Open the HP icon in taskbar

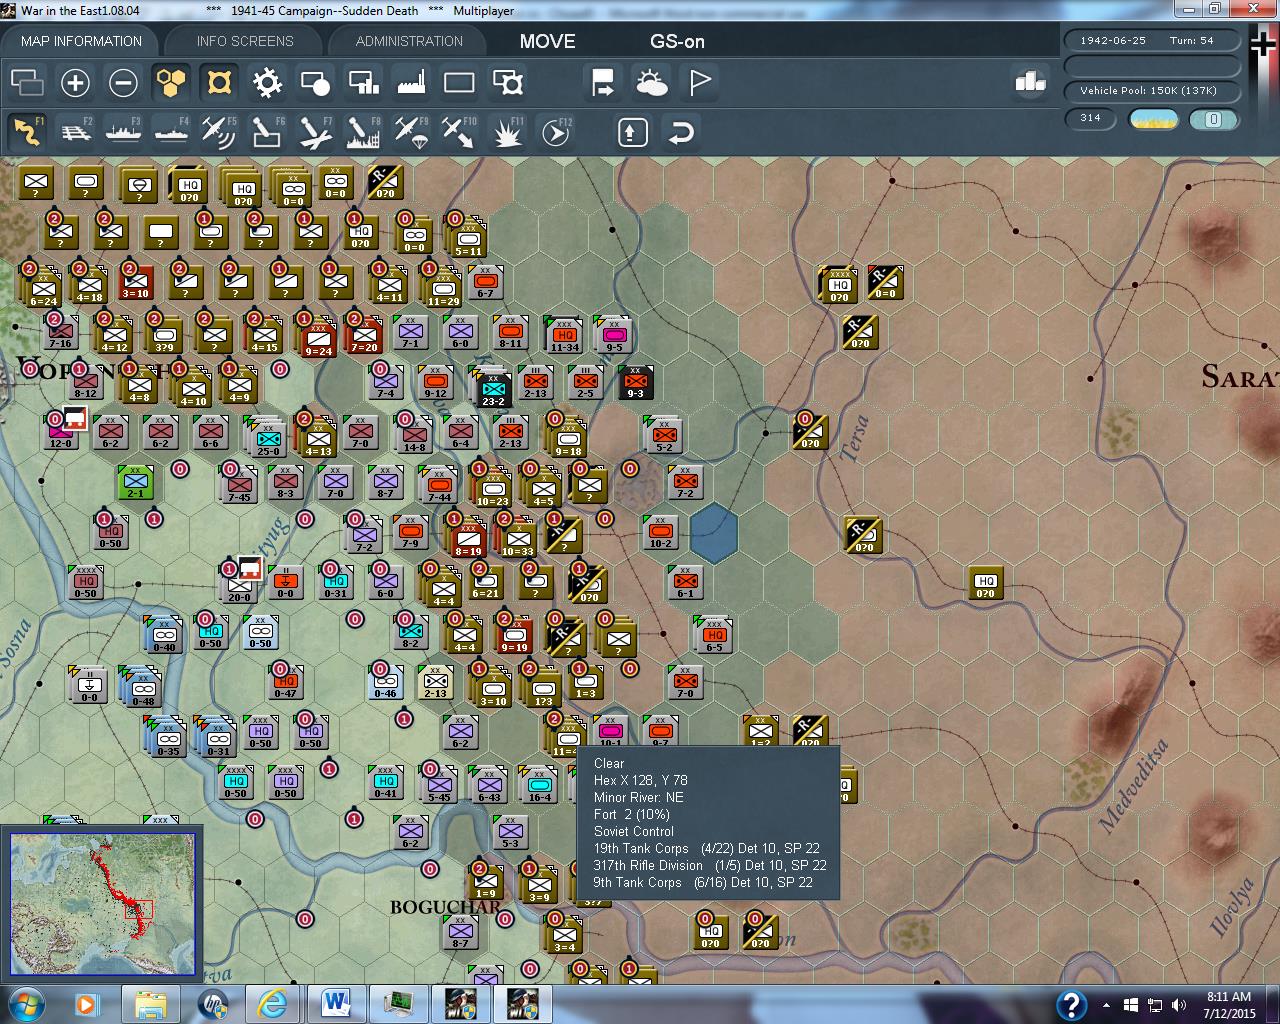tap(213, 1003)
